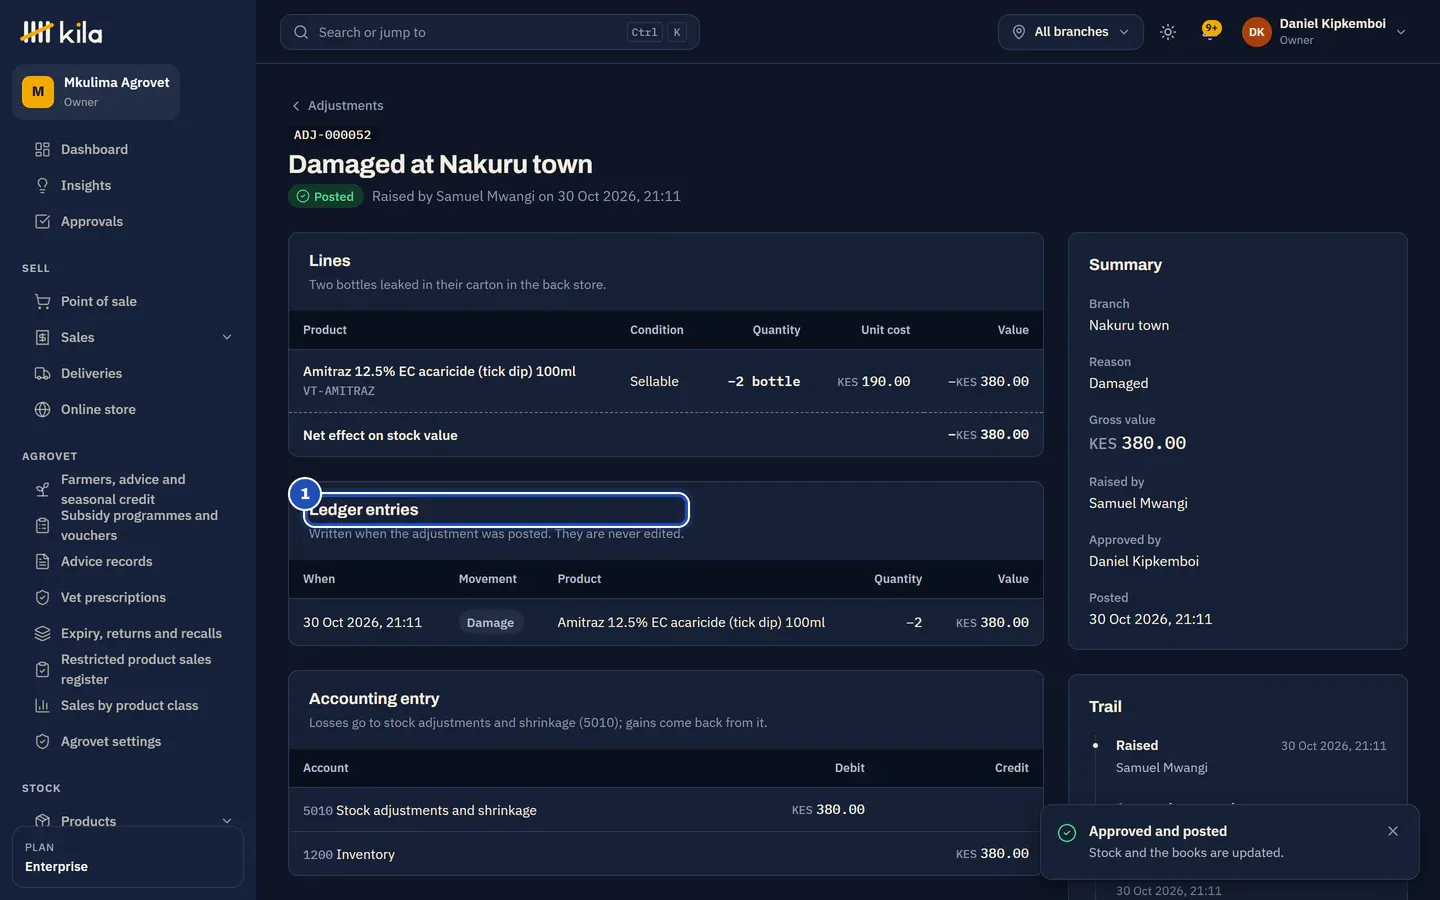Image resolution: width=1440 pixels, height=900 pixels.
Task: Open Online store in the sidebar
Action: tap(128, 410)
